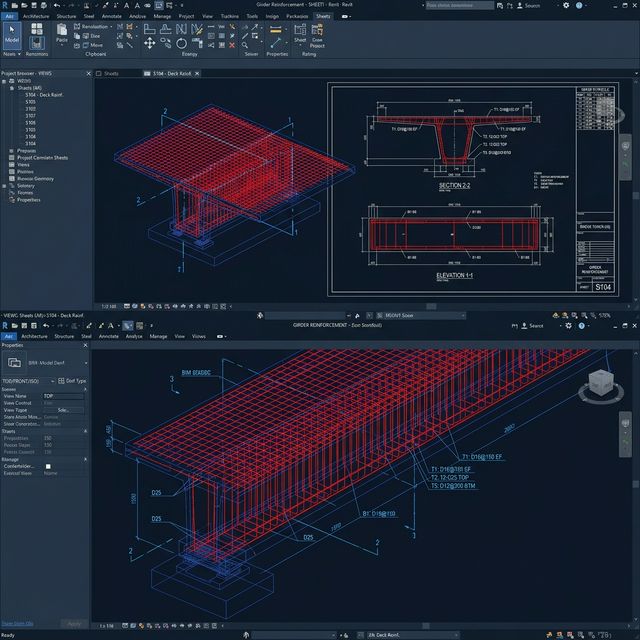This screenshot has width=640, height=640.
Task: Close the Project Browser panel
Action: point(89,73)
